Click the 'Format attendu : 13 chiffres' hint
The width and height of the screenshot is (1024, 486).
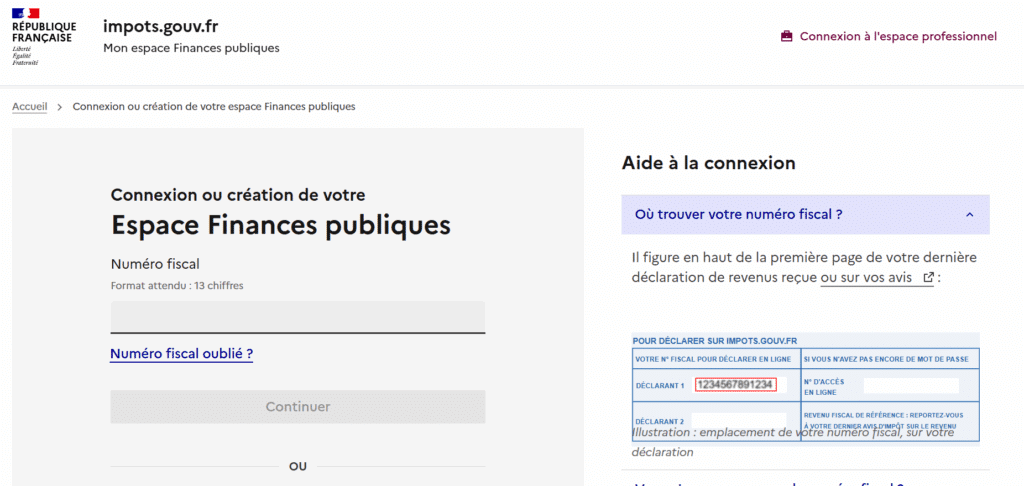(x=177, y=285)
